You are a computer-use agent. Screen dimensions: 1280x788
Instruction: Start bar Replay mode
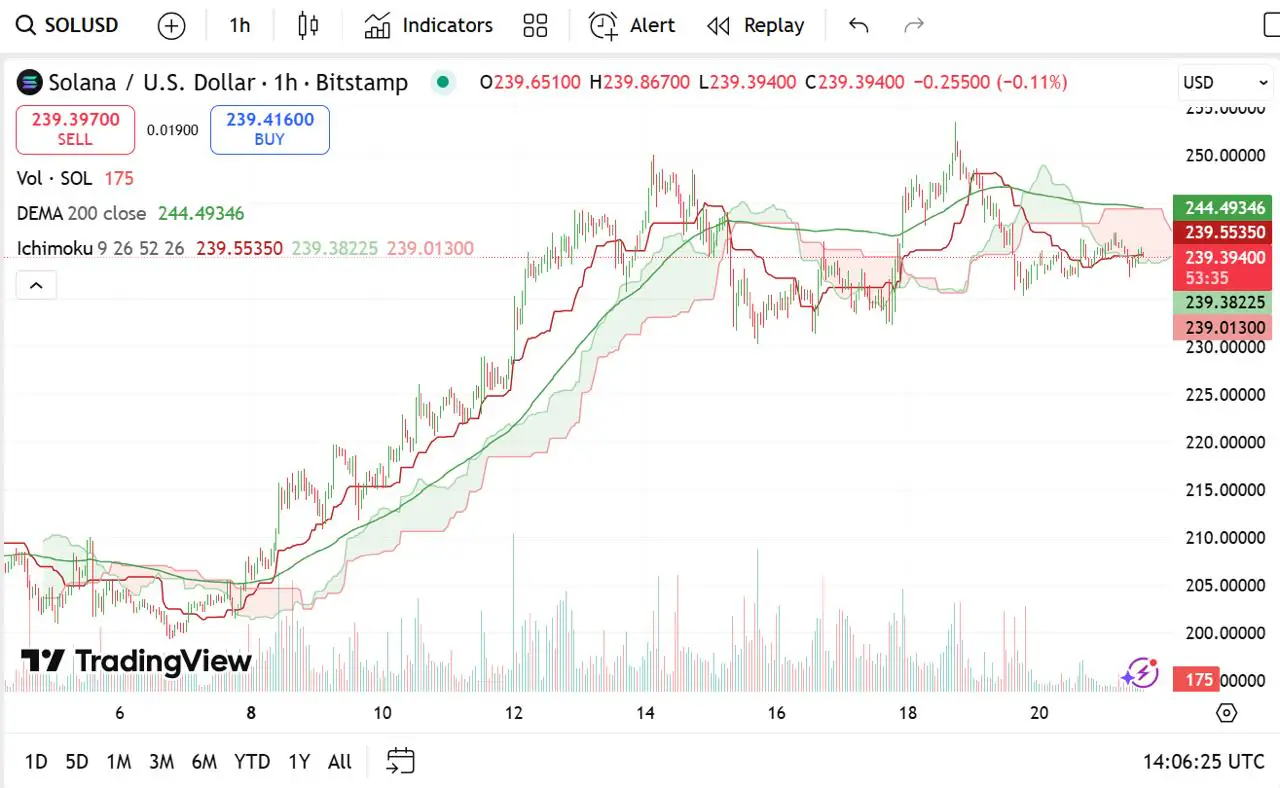click(755, 25)
